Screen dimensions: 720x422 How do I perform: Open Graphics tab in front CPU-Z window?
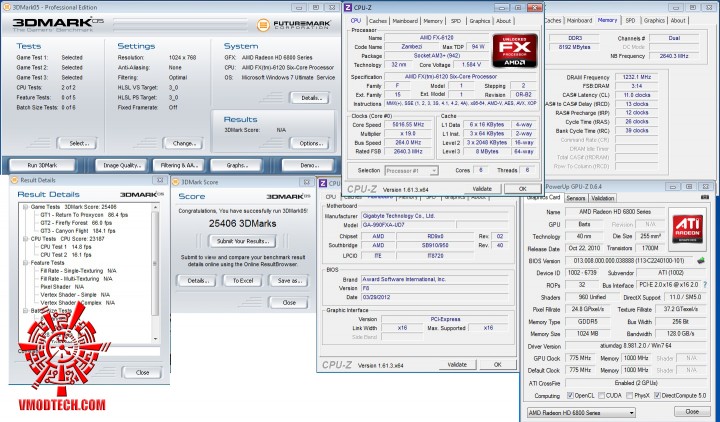pyautogui.click(x=480, y=21)
